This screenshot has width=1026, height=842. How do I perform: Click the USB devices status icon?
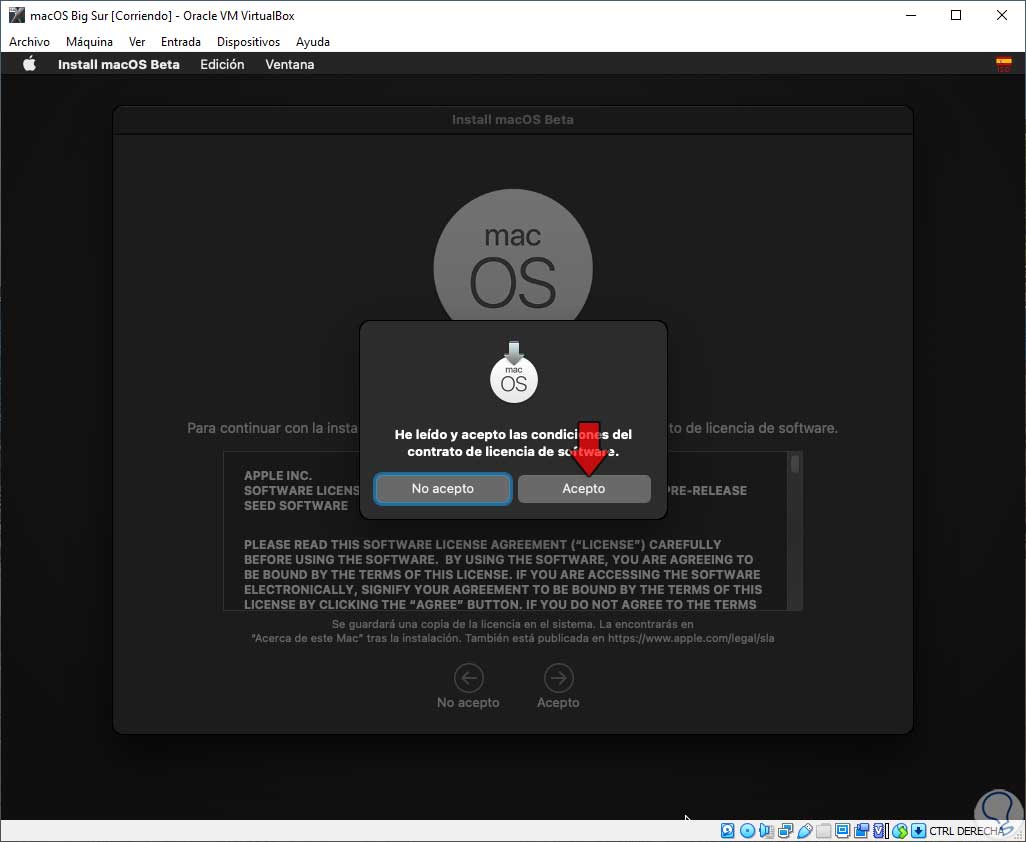(805, 831)
